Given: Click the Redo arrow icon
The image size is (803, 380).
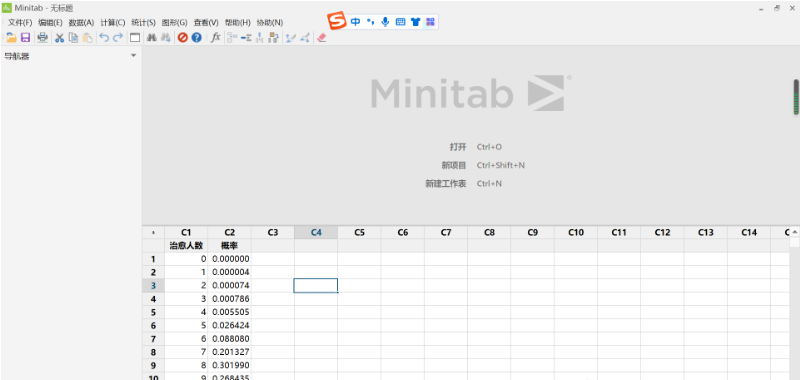Looking at the screenshot, I should pos(118,37).
